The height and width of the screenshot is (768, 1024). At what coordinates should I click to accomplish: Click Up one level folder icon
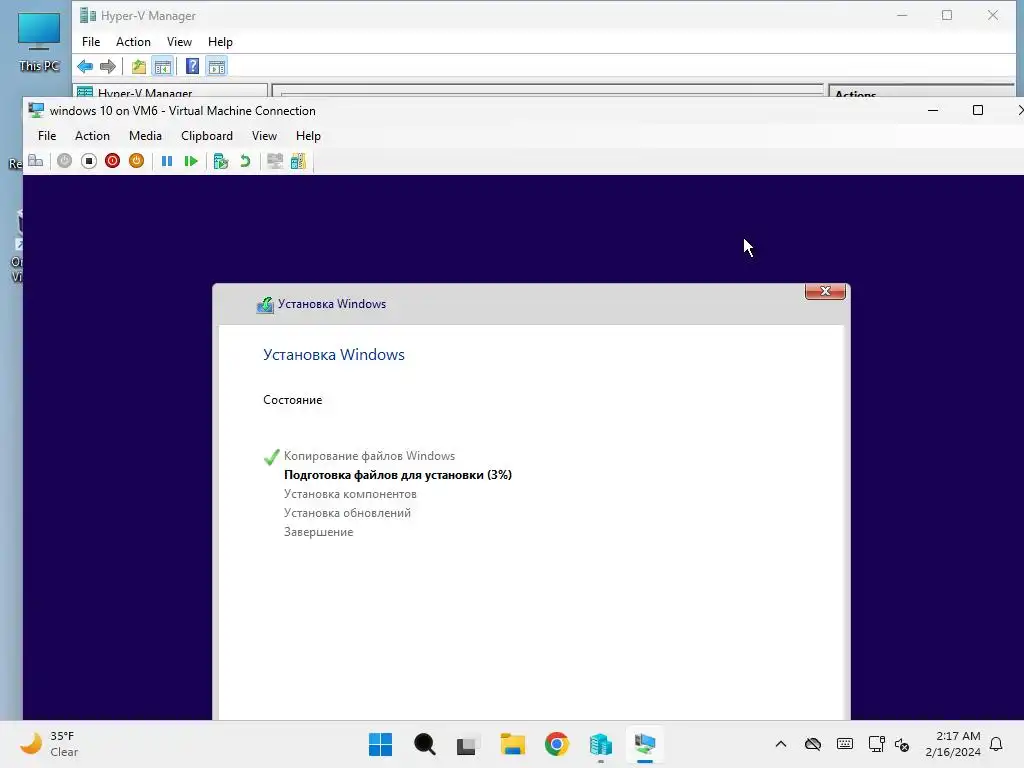(138, 67)
